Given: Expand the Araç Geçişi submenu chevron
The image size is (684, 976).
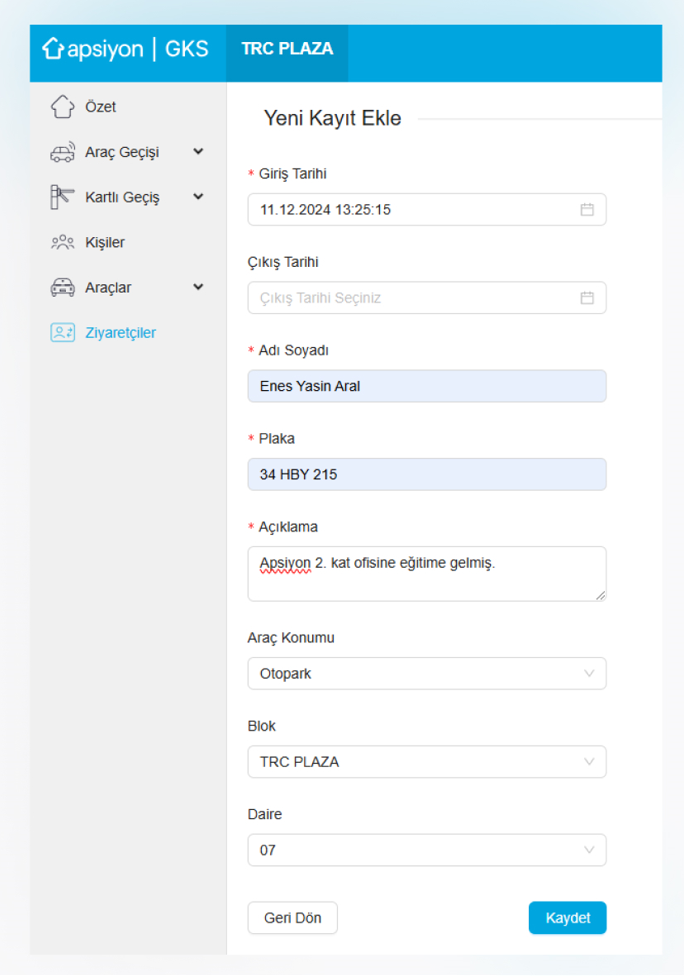Looking at the screenshot, I should pyautogui.click(x=198, y=151).
